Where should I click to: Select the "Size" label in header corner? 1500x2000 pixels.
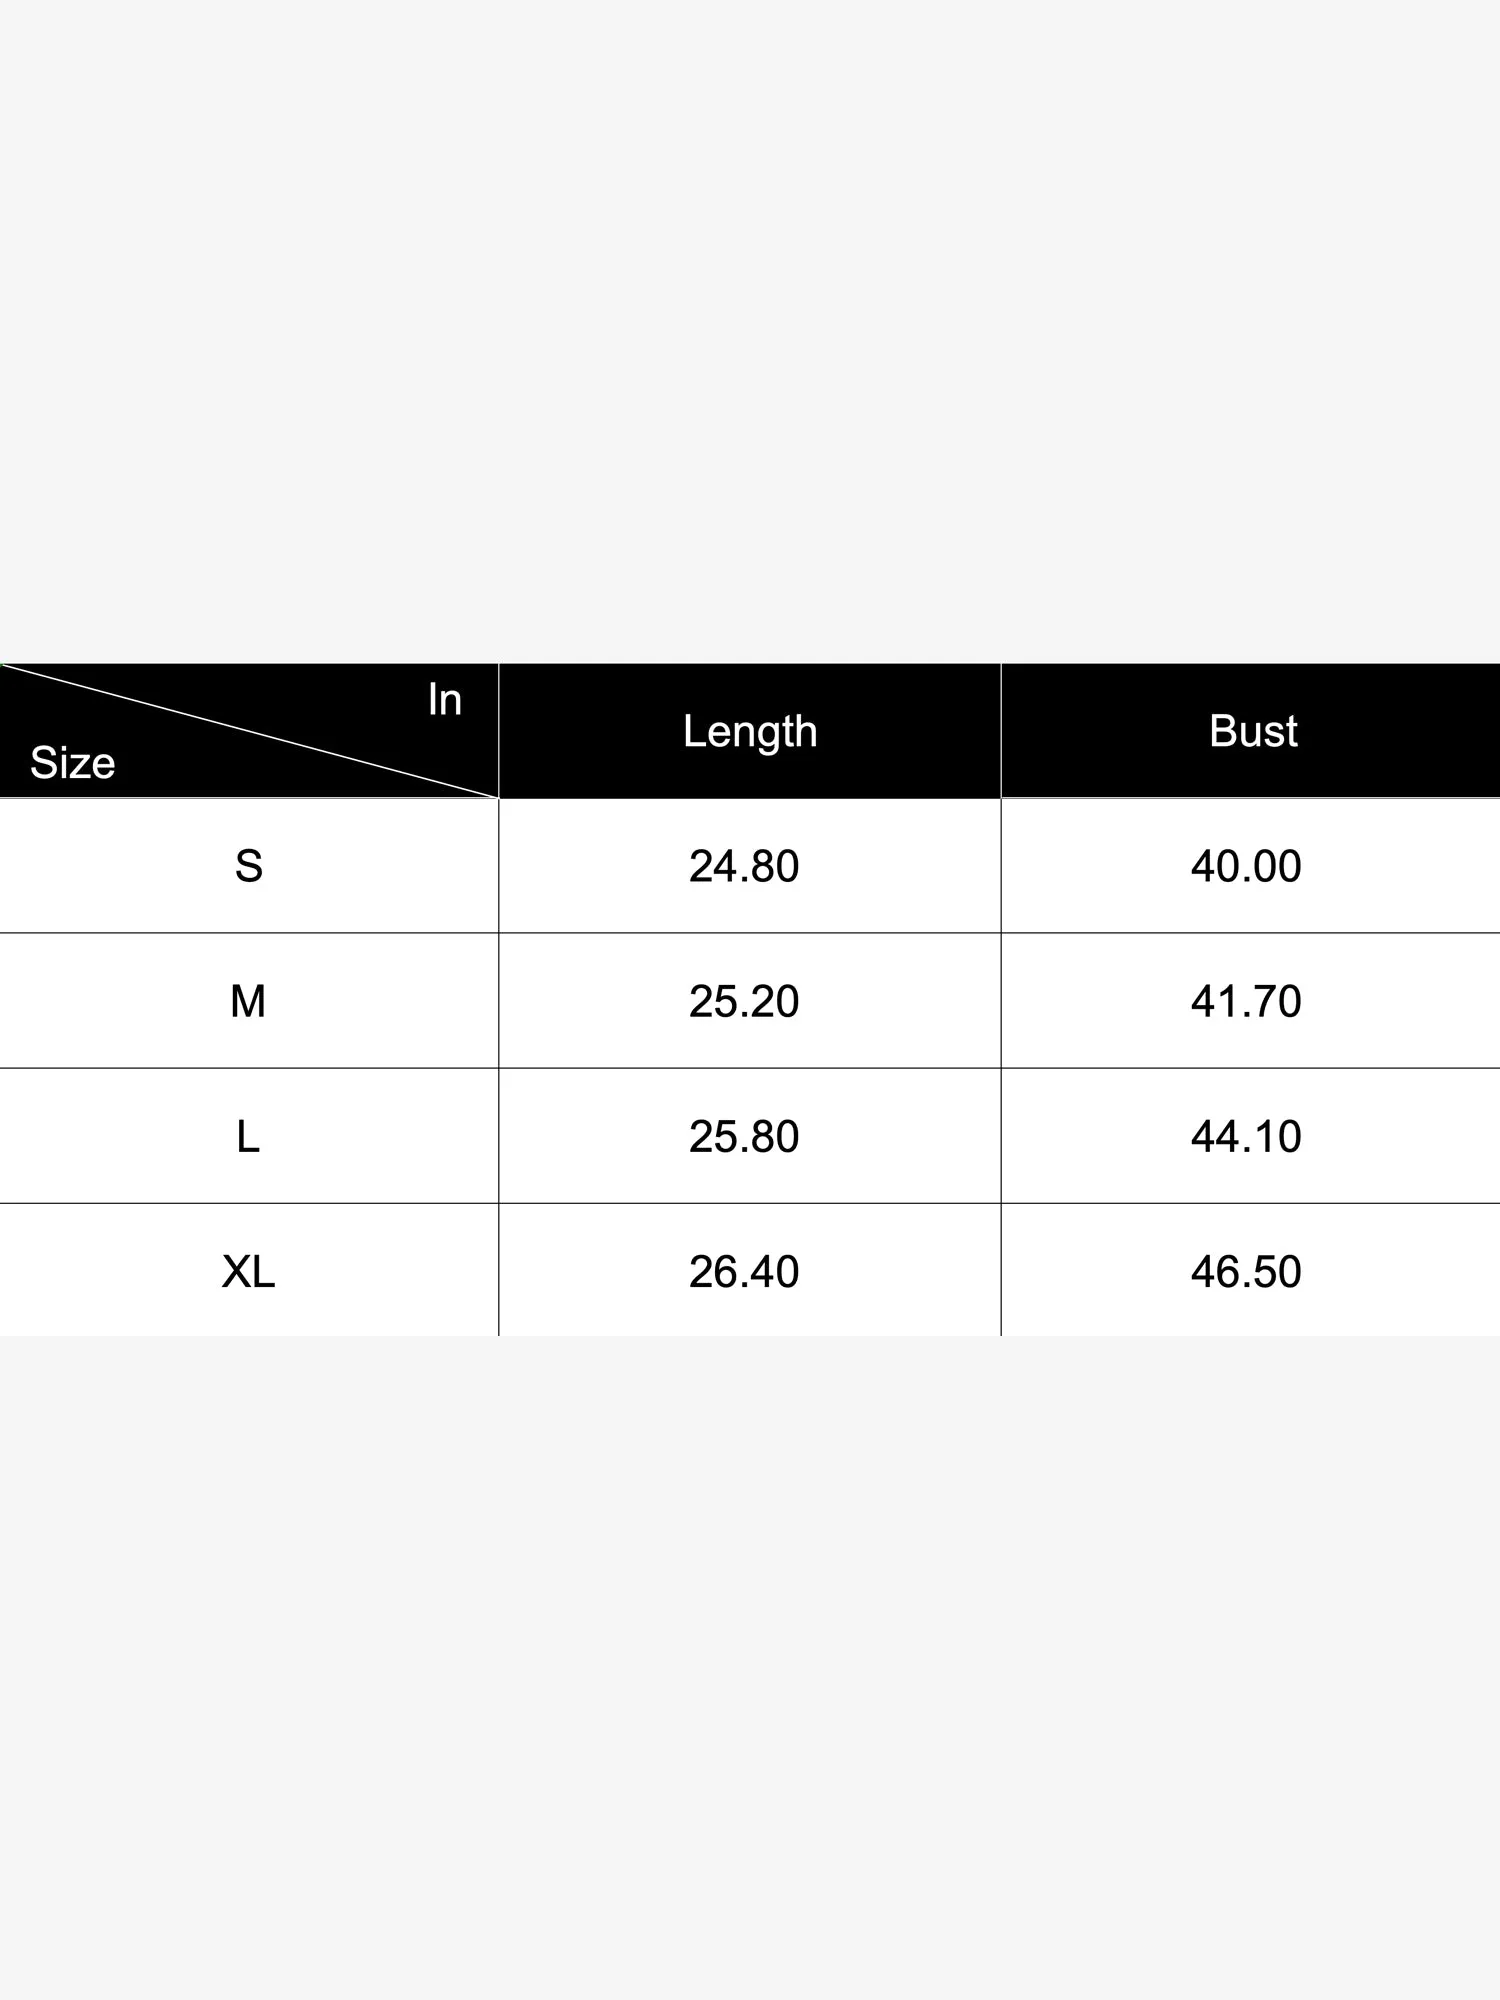[72, 763]
